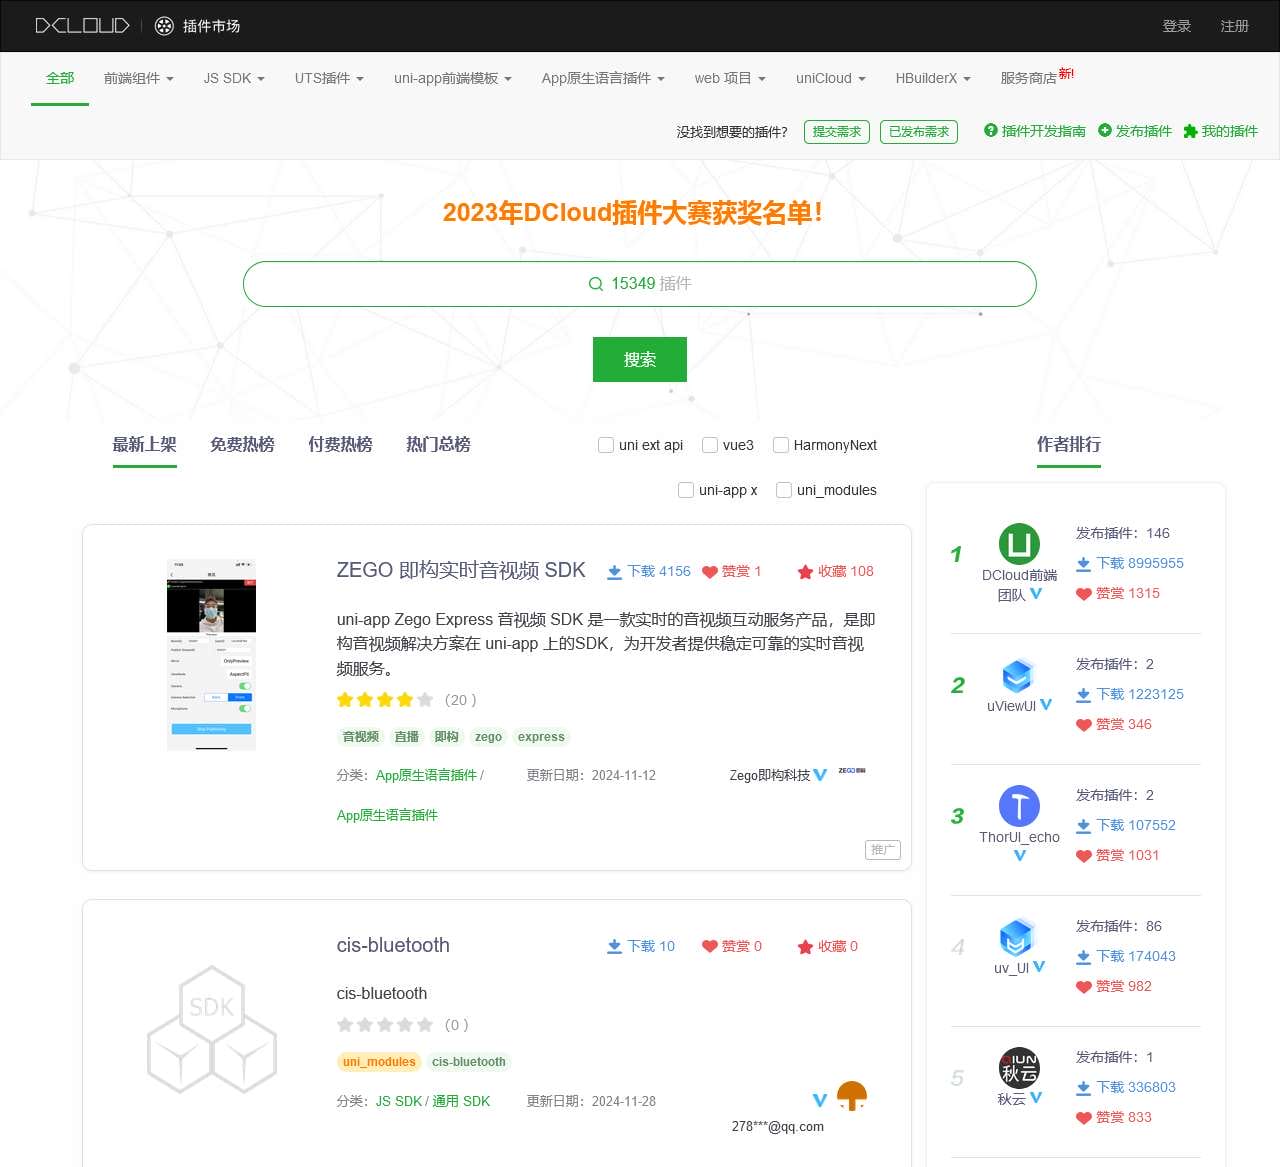Click the star rating of ZEGO SDK

385,700
